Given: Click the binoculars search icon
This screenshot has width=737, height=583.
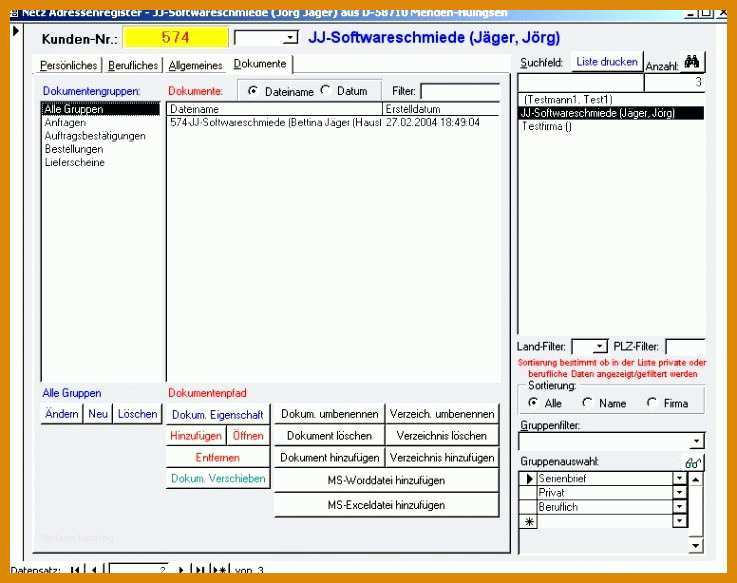Looking at the screenshot, I should (692, 63).
